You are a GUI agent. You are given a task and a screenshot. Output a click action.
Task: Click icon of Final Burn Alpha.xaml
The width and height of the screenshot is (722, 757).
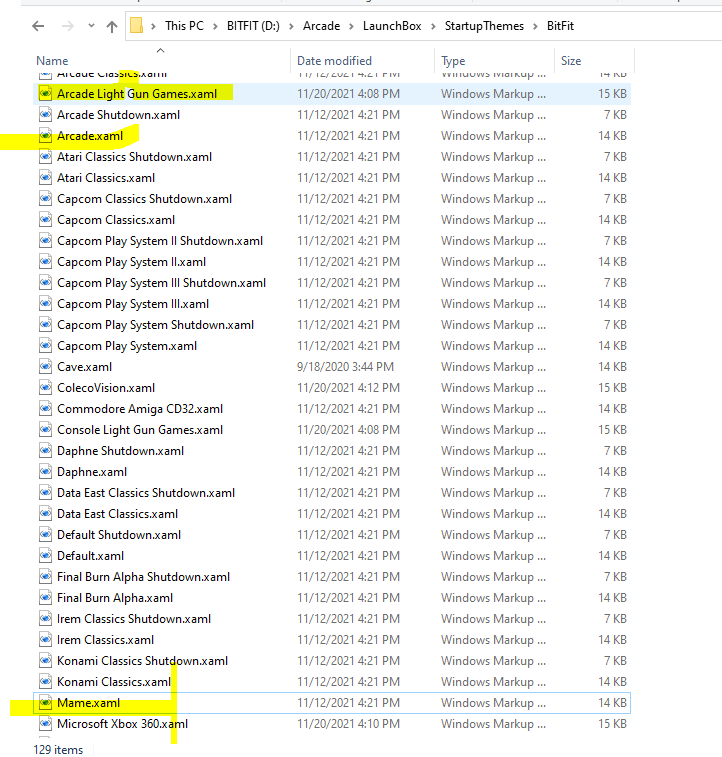pos(45,598)
